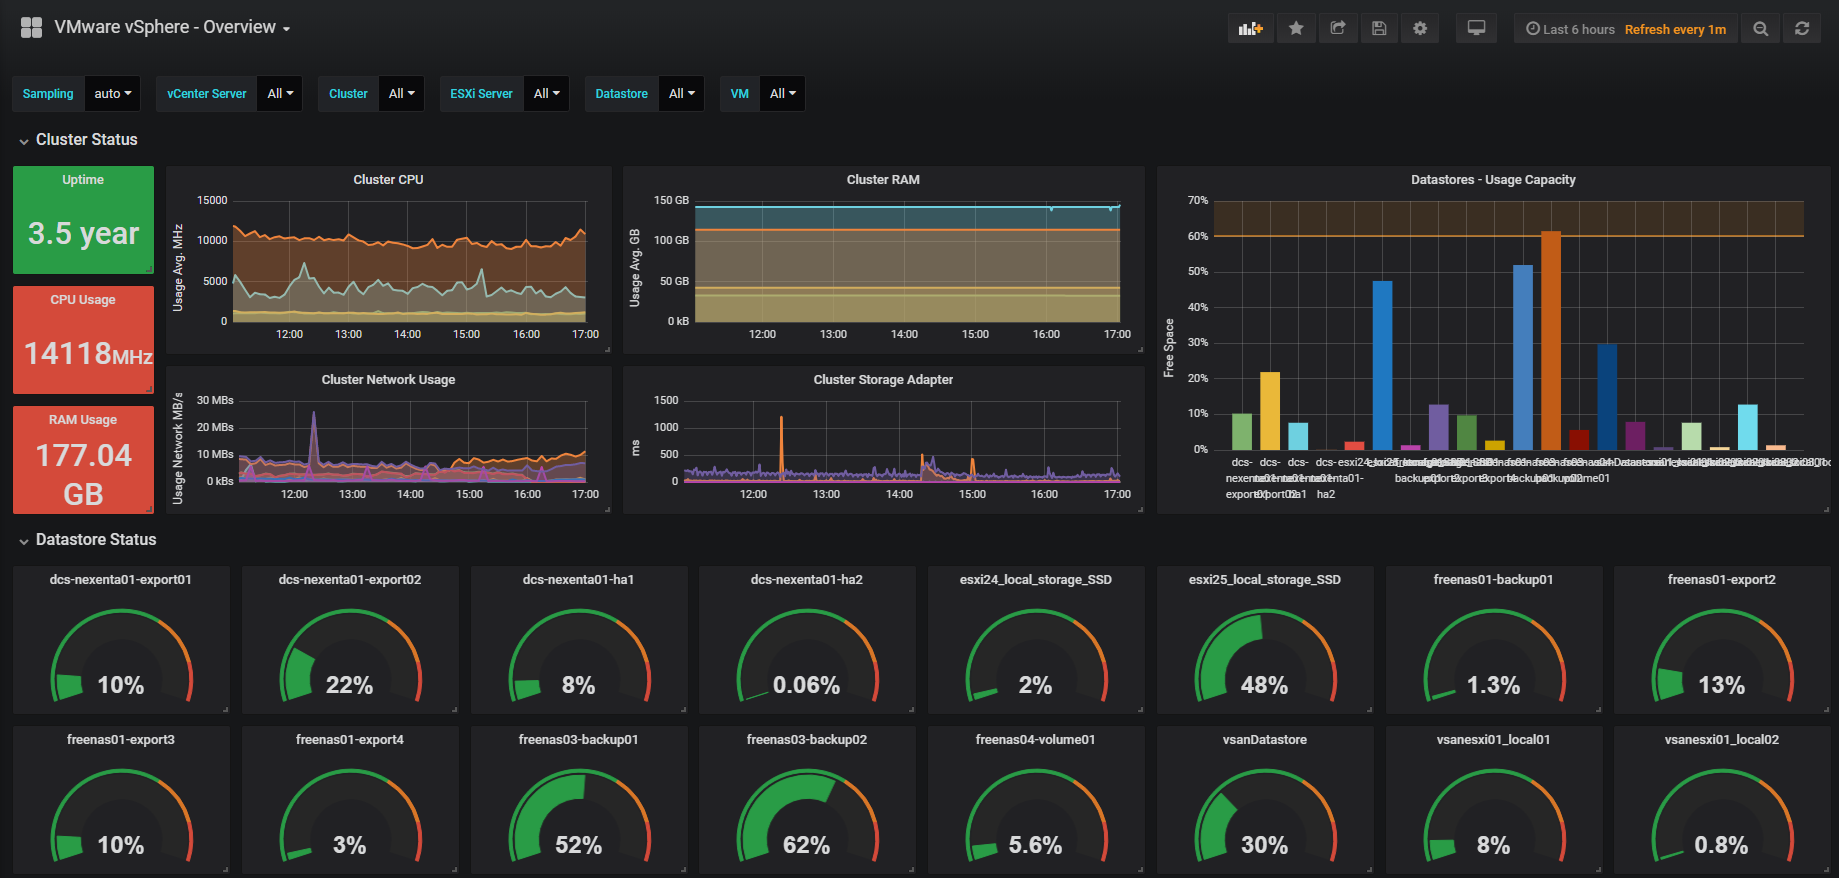Open the Datastore All dropdown
This screenshot has width=1839, height=878.
point(682,94)
